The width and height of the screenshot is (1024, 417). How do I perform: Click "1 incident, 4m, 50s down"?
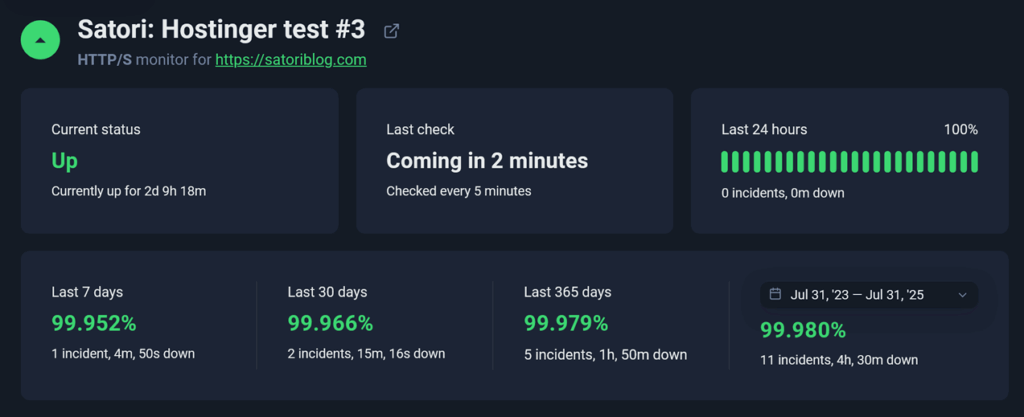point(123,354)
